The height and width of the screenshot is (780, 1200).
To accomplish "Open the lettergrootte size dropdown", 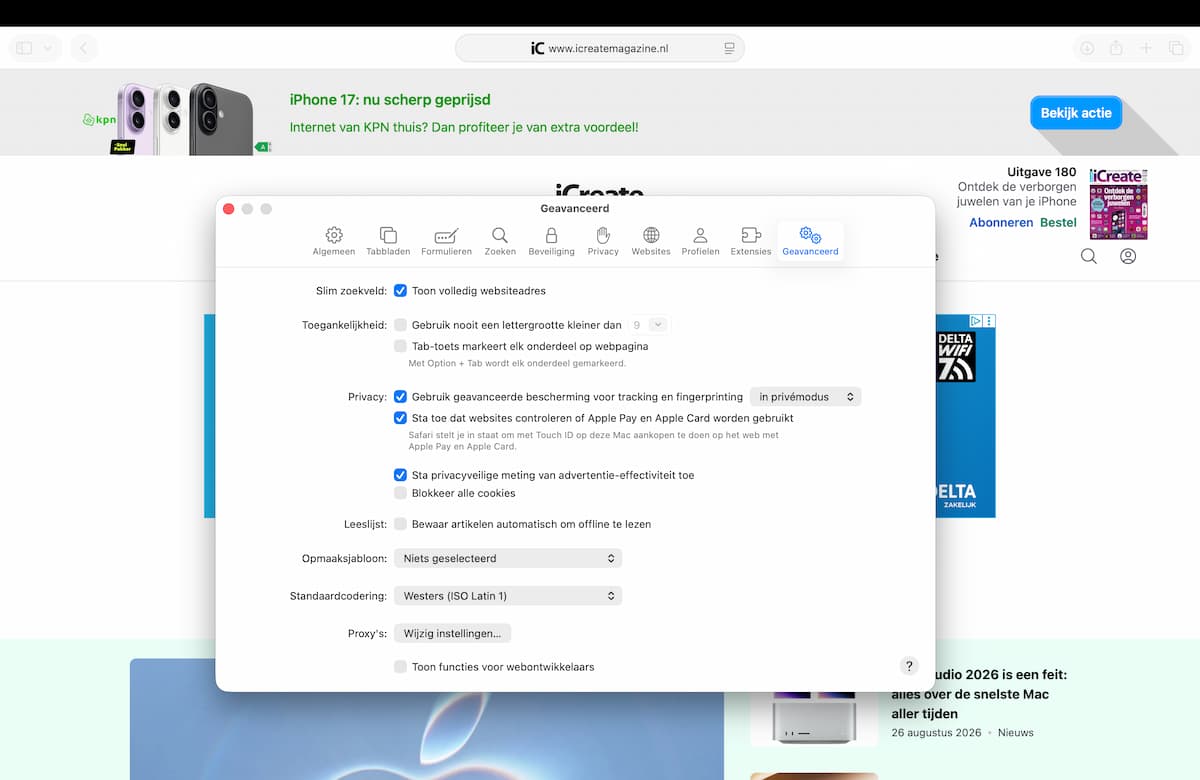I will (648, 325).
